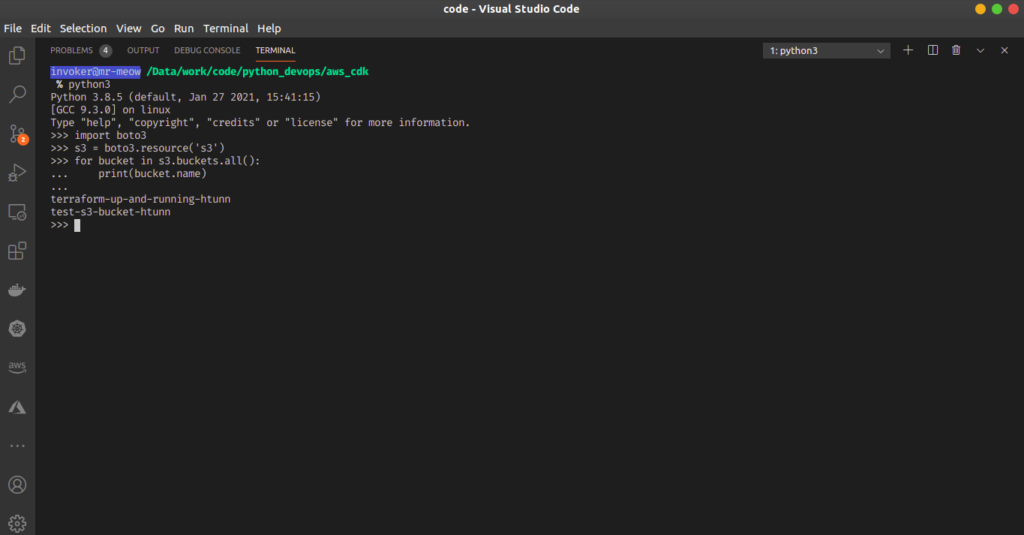This screenshot has width=1024, height=535.
Task: Select the Terminal tab
Action: coord(275,50)
